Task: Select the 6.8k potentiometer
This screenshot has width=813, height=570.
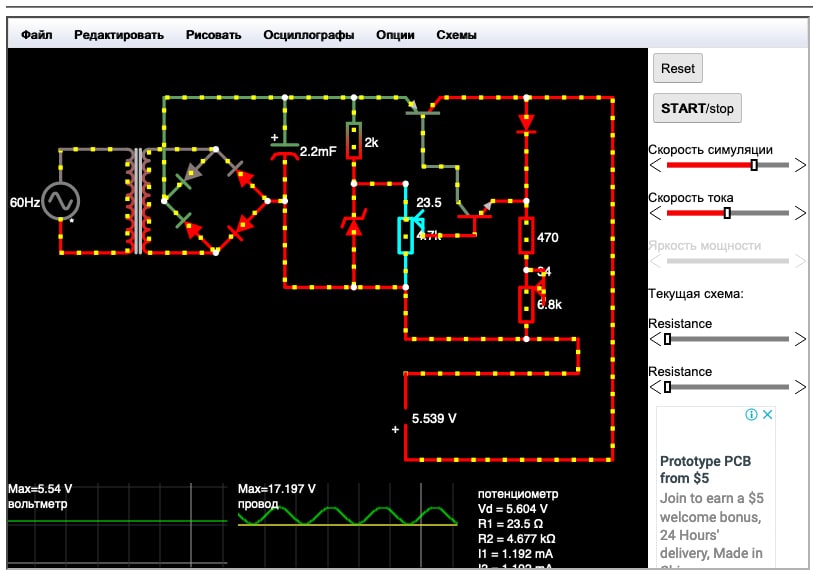Action: click(x=526, y=305)
